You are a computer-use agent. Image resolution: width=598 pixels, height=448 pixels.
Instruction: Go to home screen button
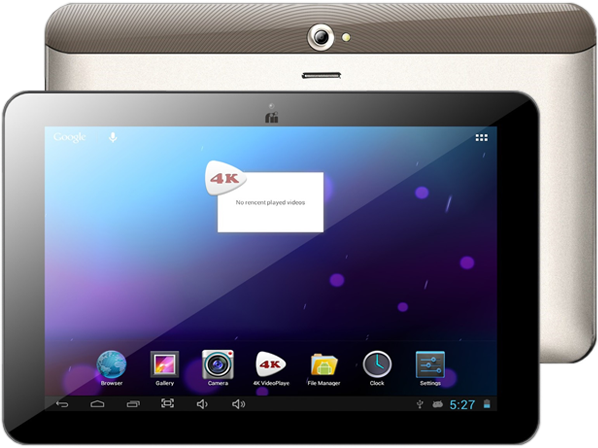click(97, 404)
